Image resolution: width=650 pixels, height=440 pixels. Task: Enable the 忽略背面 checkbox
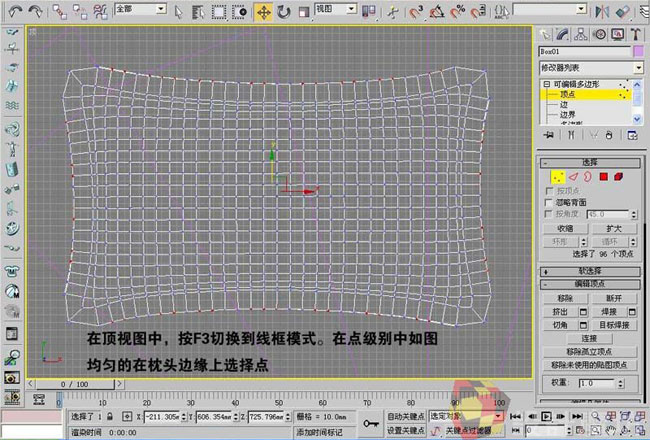point(550,203)
